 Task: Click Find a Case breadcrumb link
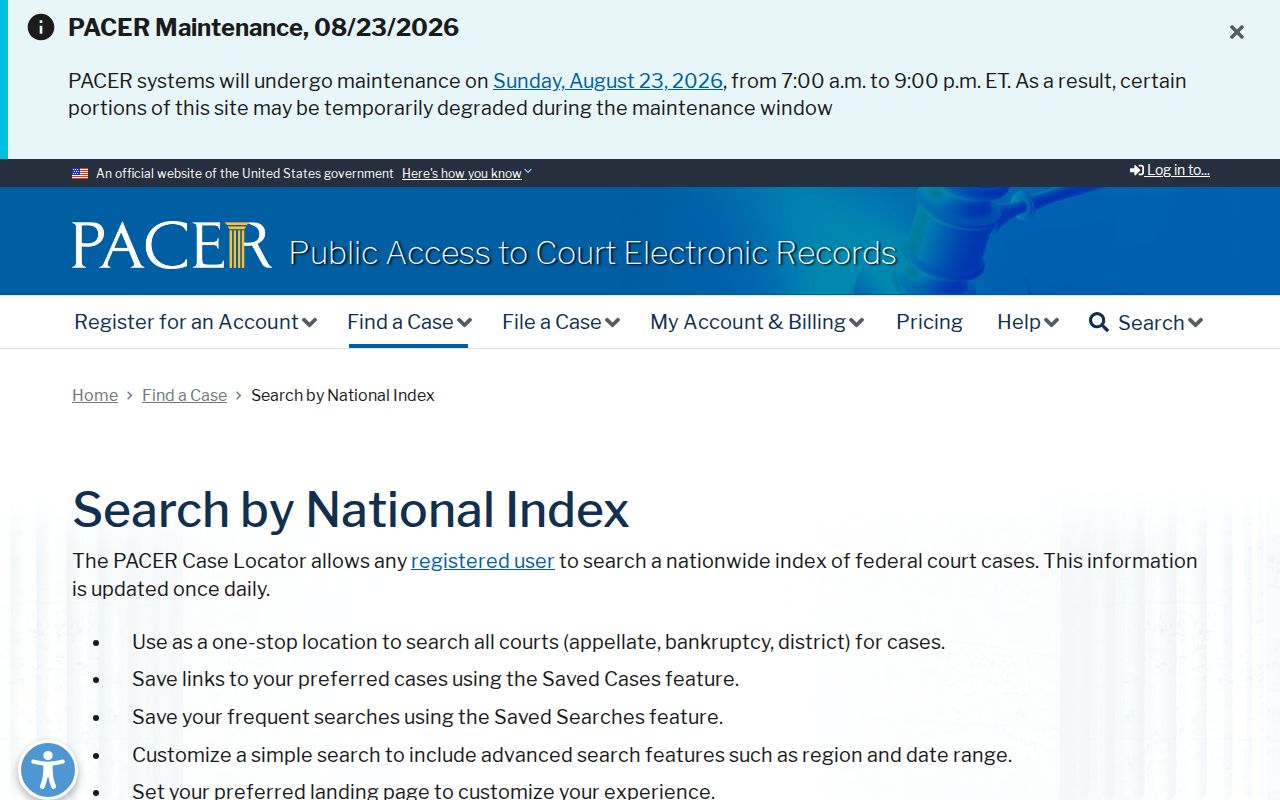[184, 395]
